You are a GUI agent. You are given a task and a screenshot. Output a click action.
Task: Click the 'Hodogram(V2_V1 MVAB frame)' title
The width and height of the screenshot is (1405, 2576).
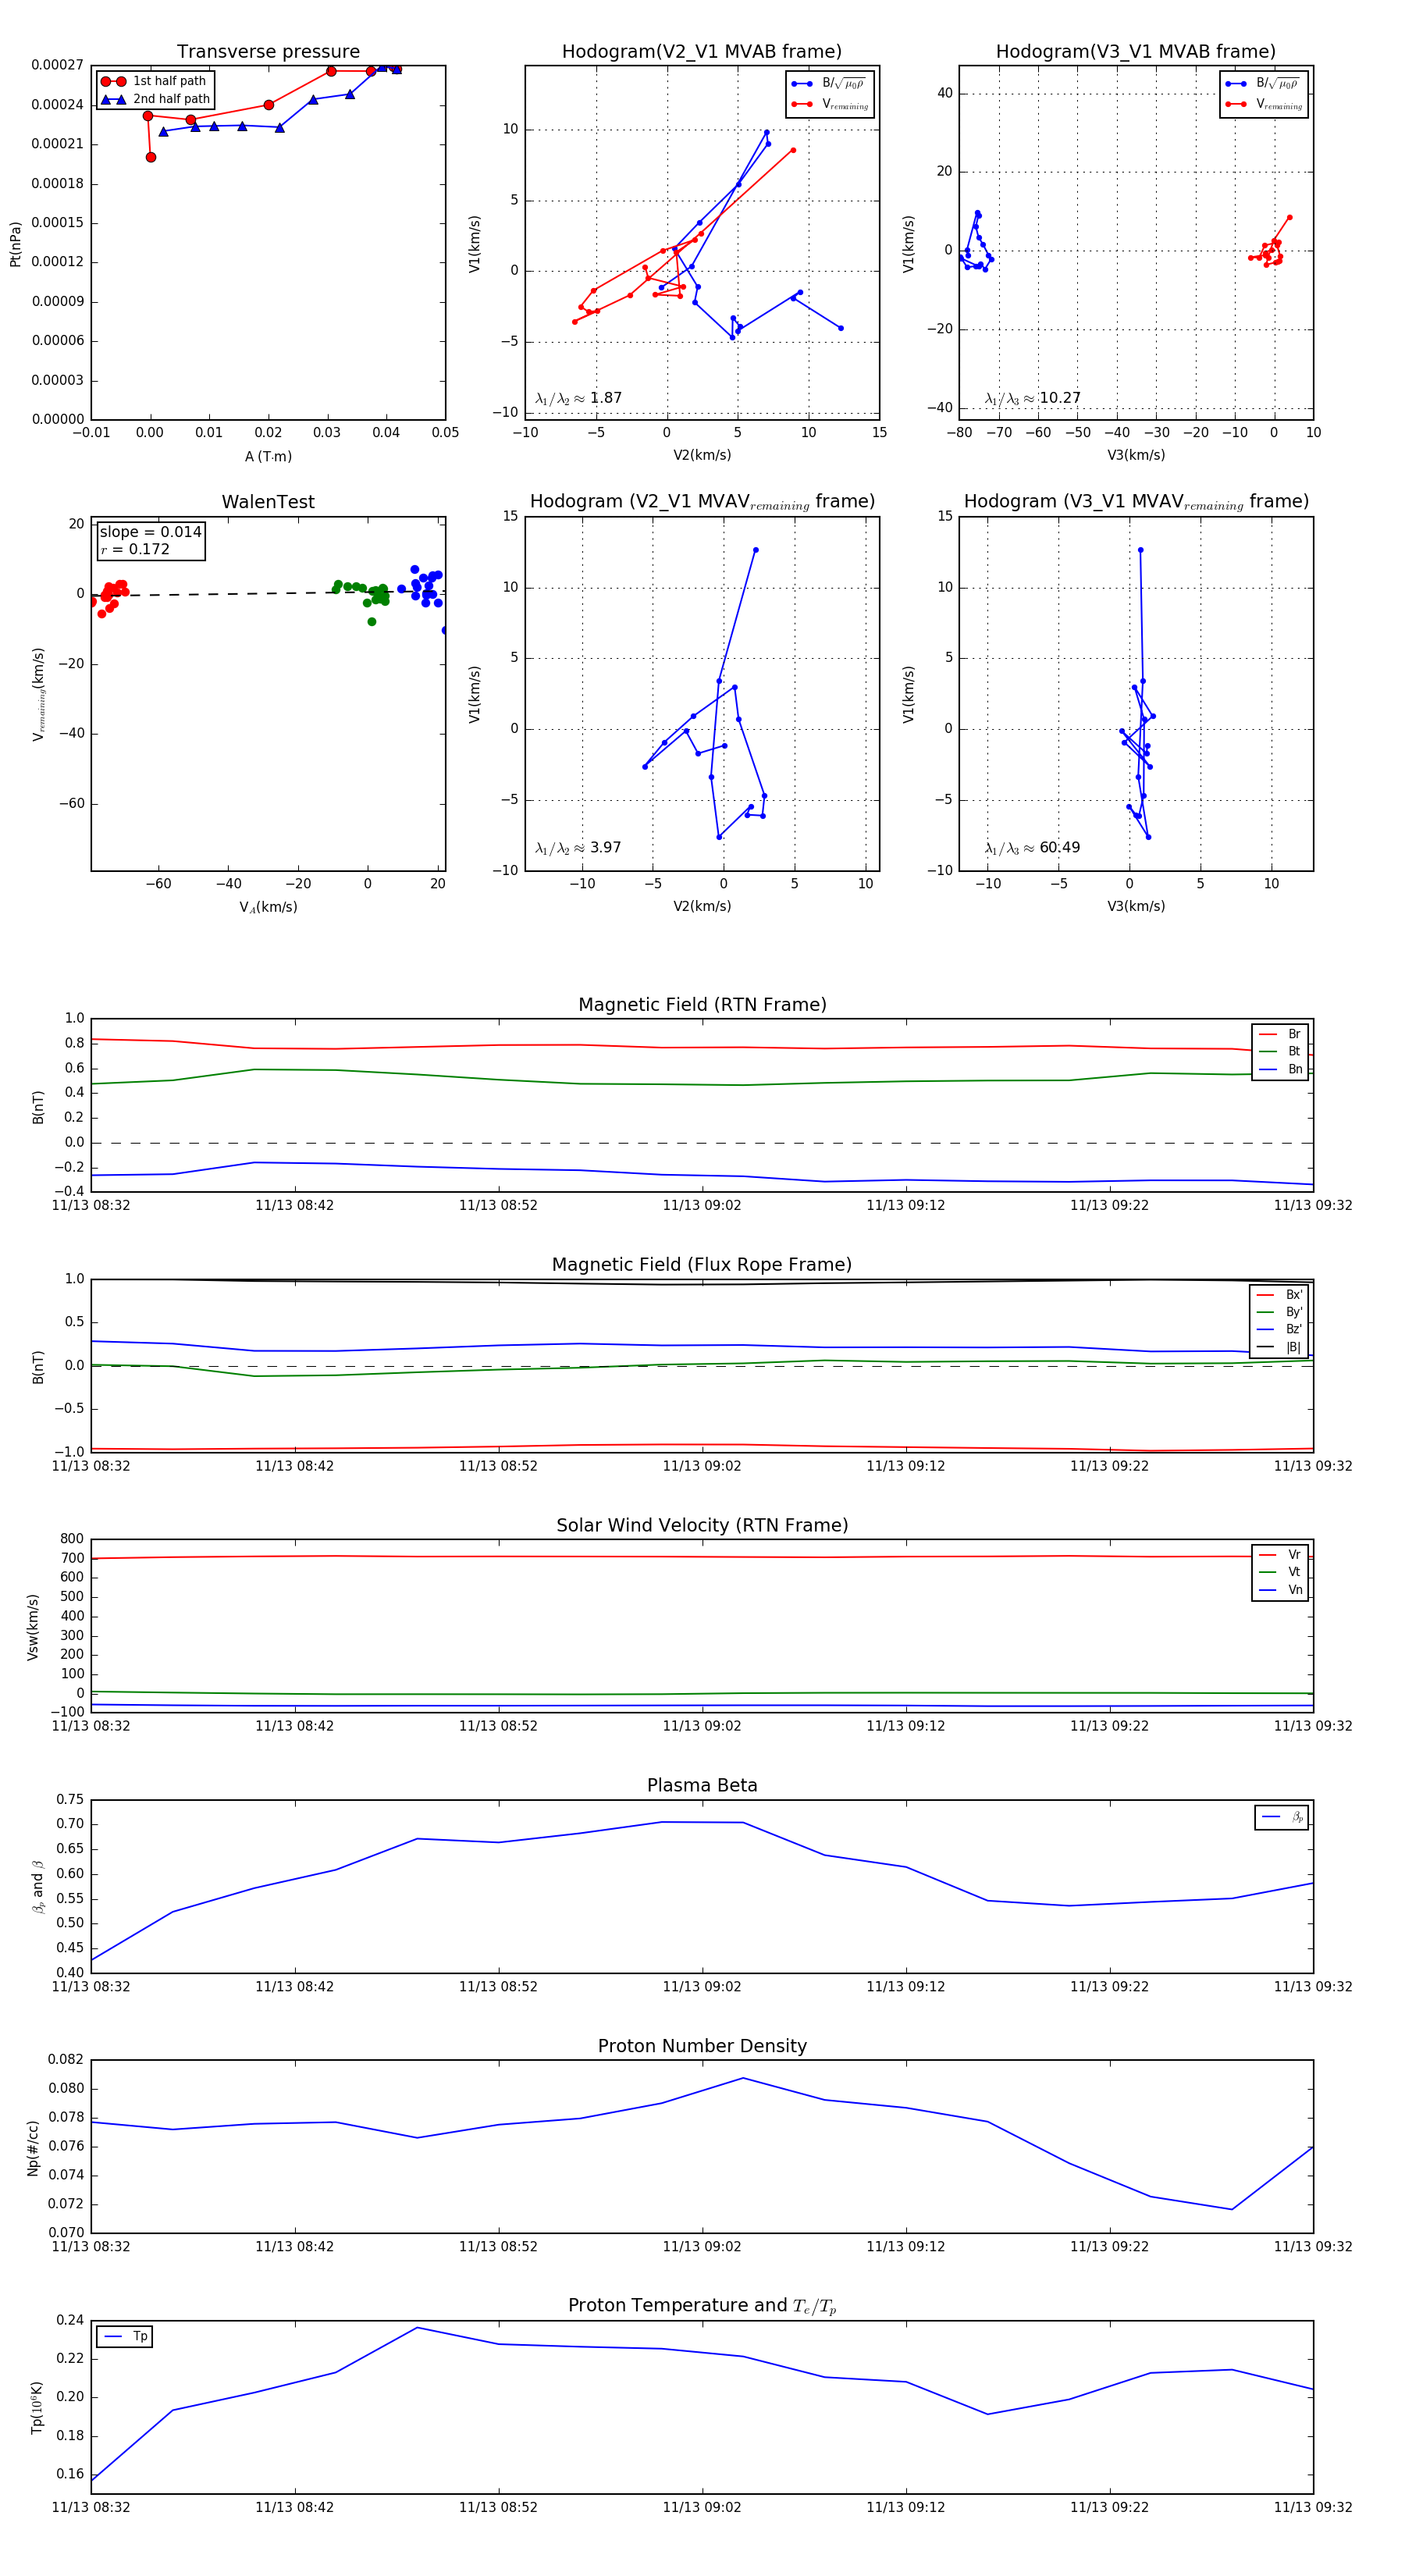click(702, 52)
